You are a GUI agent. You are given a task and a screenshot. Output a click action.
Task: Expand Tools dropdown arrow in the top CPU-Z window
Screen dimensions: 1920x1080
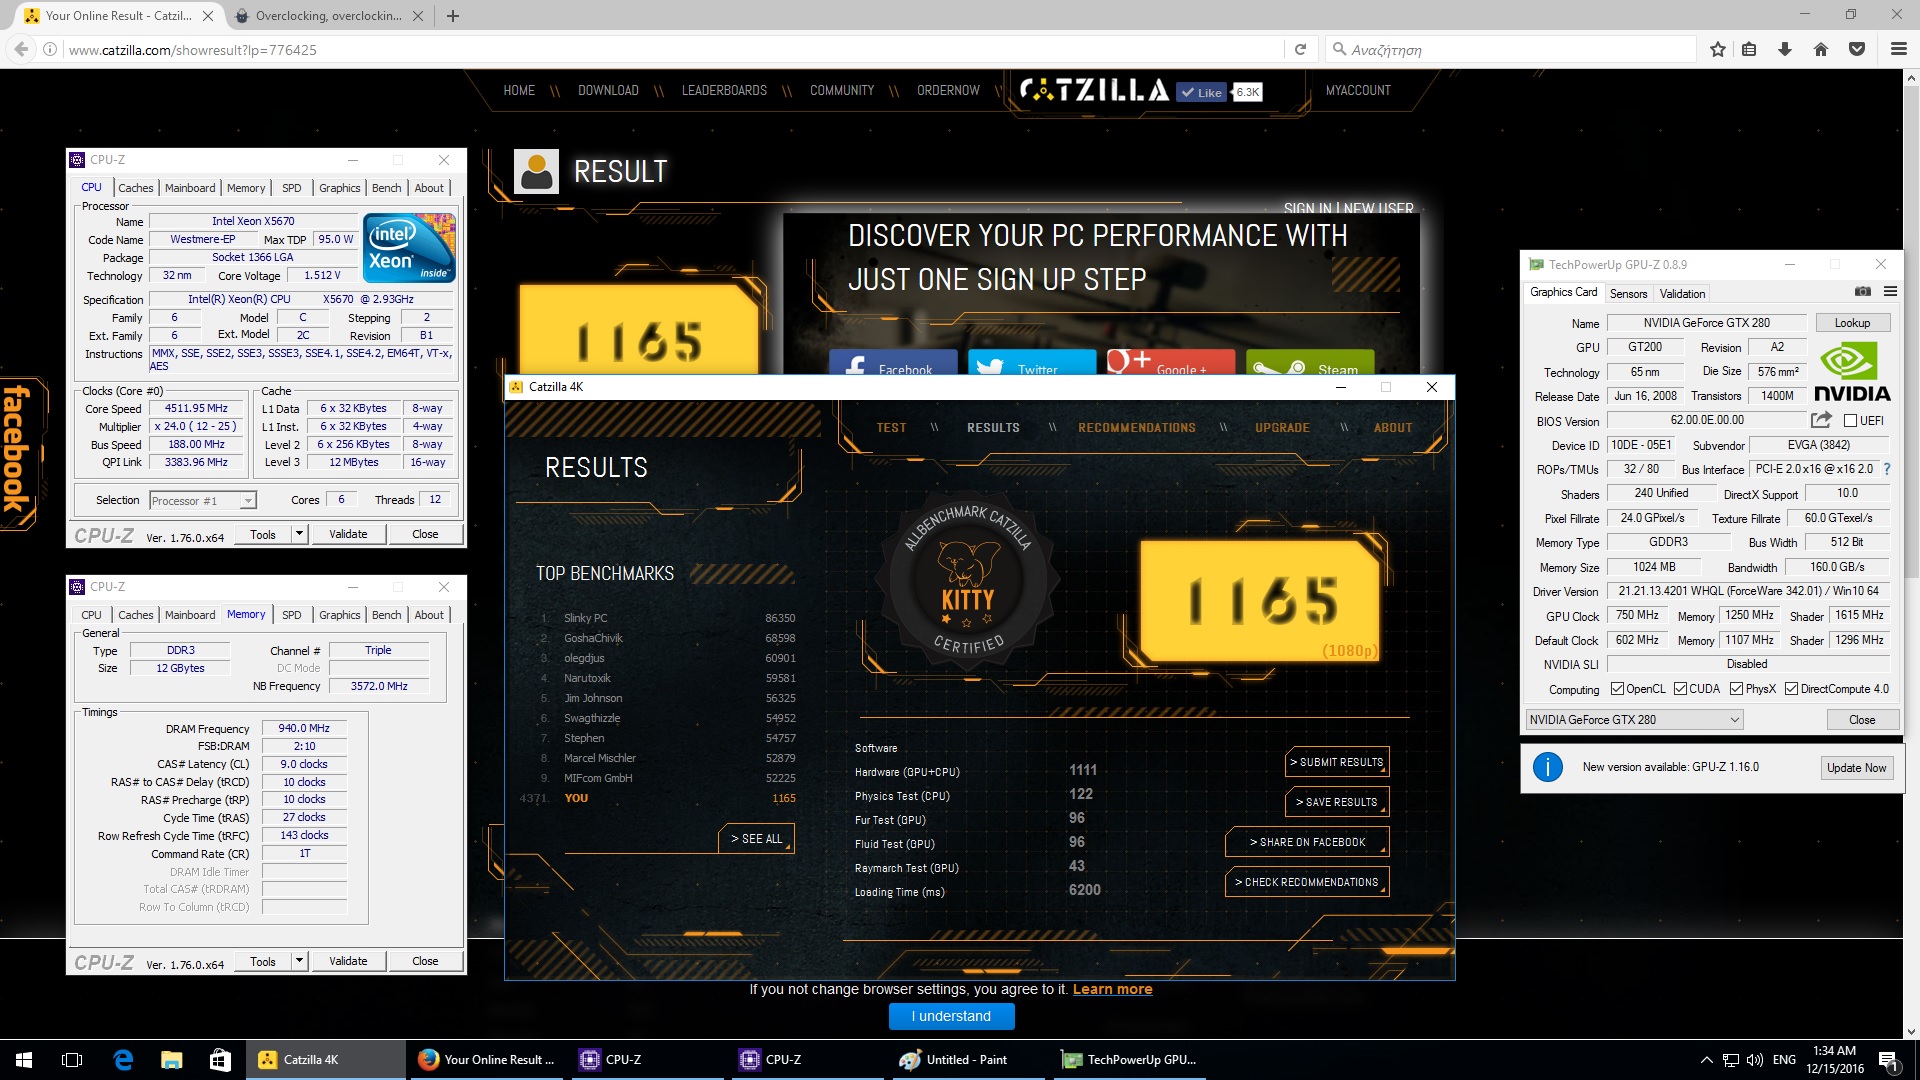(x=299, y=534)
